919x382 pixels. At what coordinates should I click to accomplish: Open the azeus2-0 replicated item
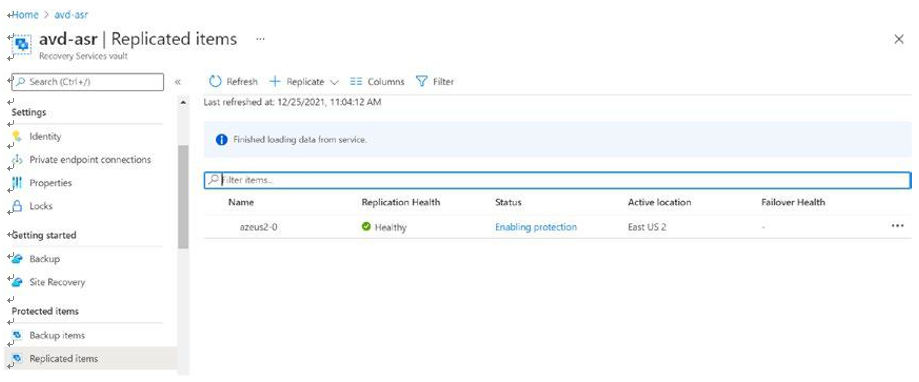pos(258,227)
